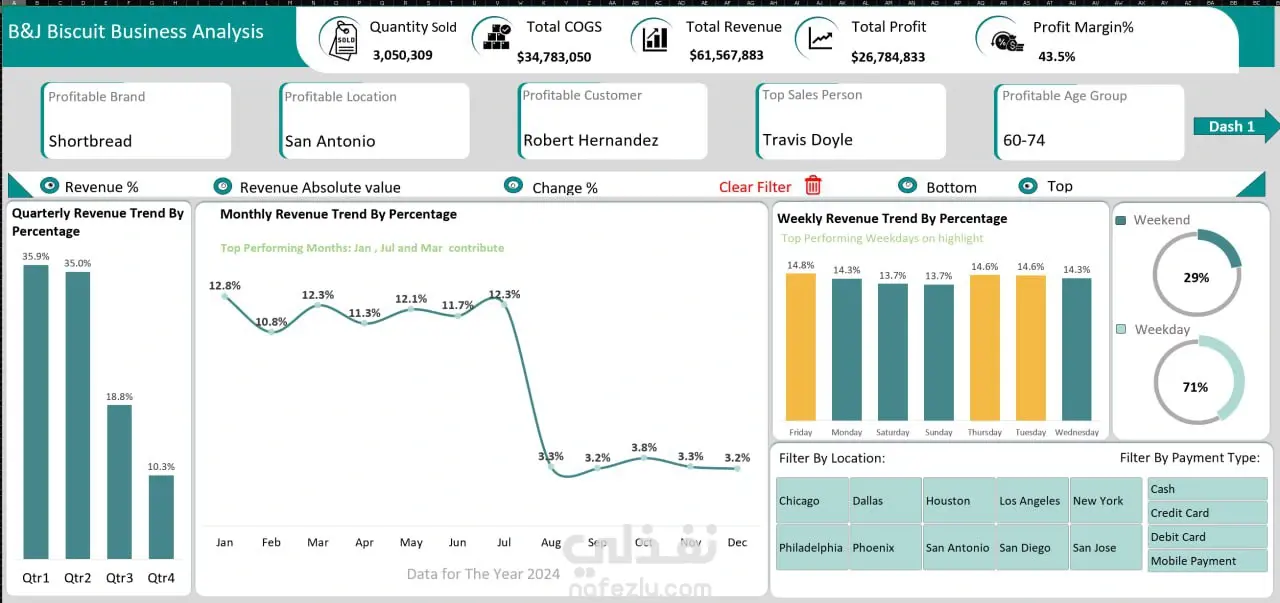Click the 12.3% Jul data point label

(504, 294)
